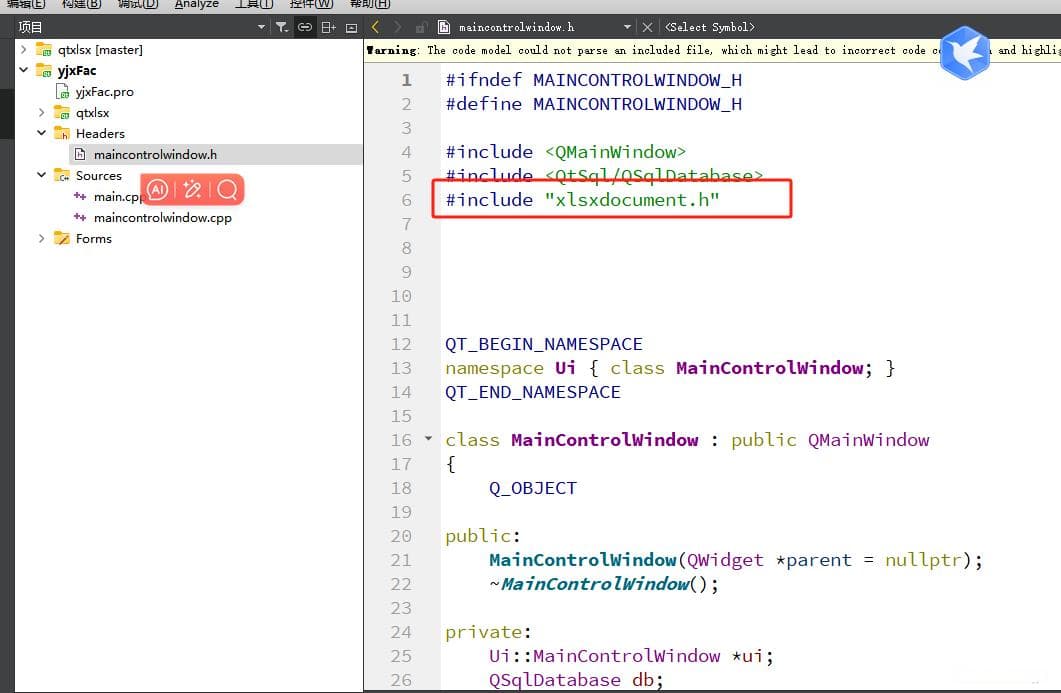The height and width of the screenshot is (693, 1061).
Task: Toggle synchronize with editor link icon
Action: tap(305, 27)
